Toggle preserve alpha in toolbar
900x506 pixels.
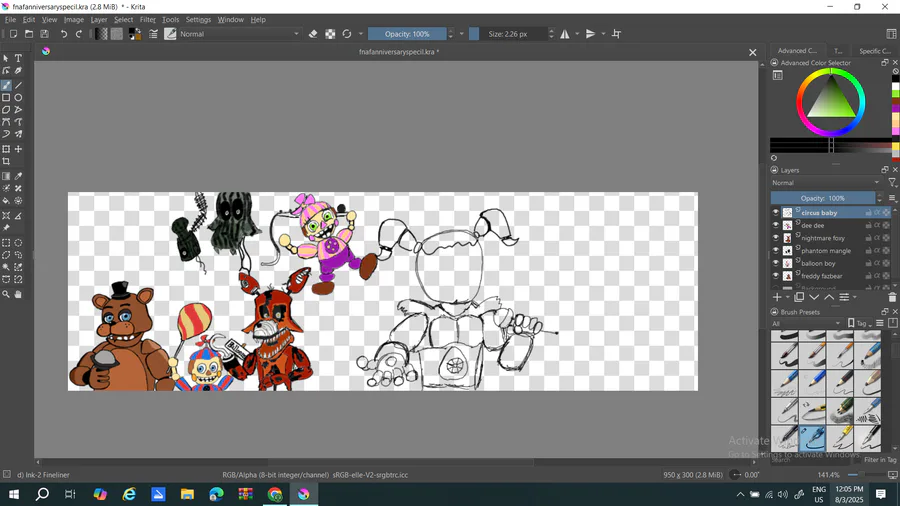click(x=330, y=34)
